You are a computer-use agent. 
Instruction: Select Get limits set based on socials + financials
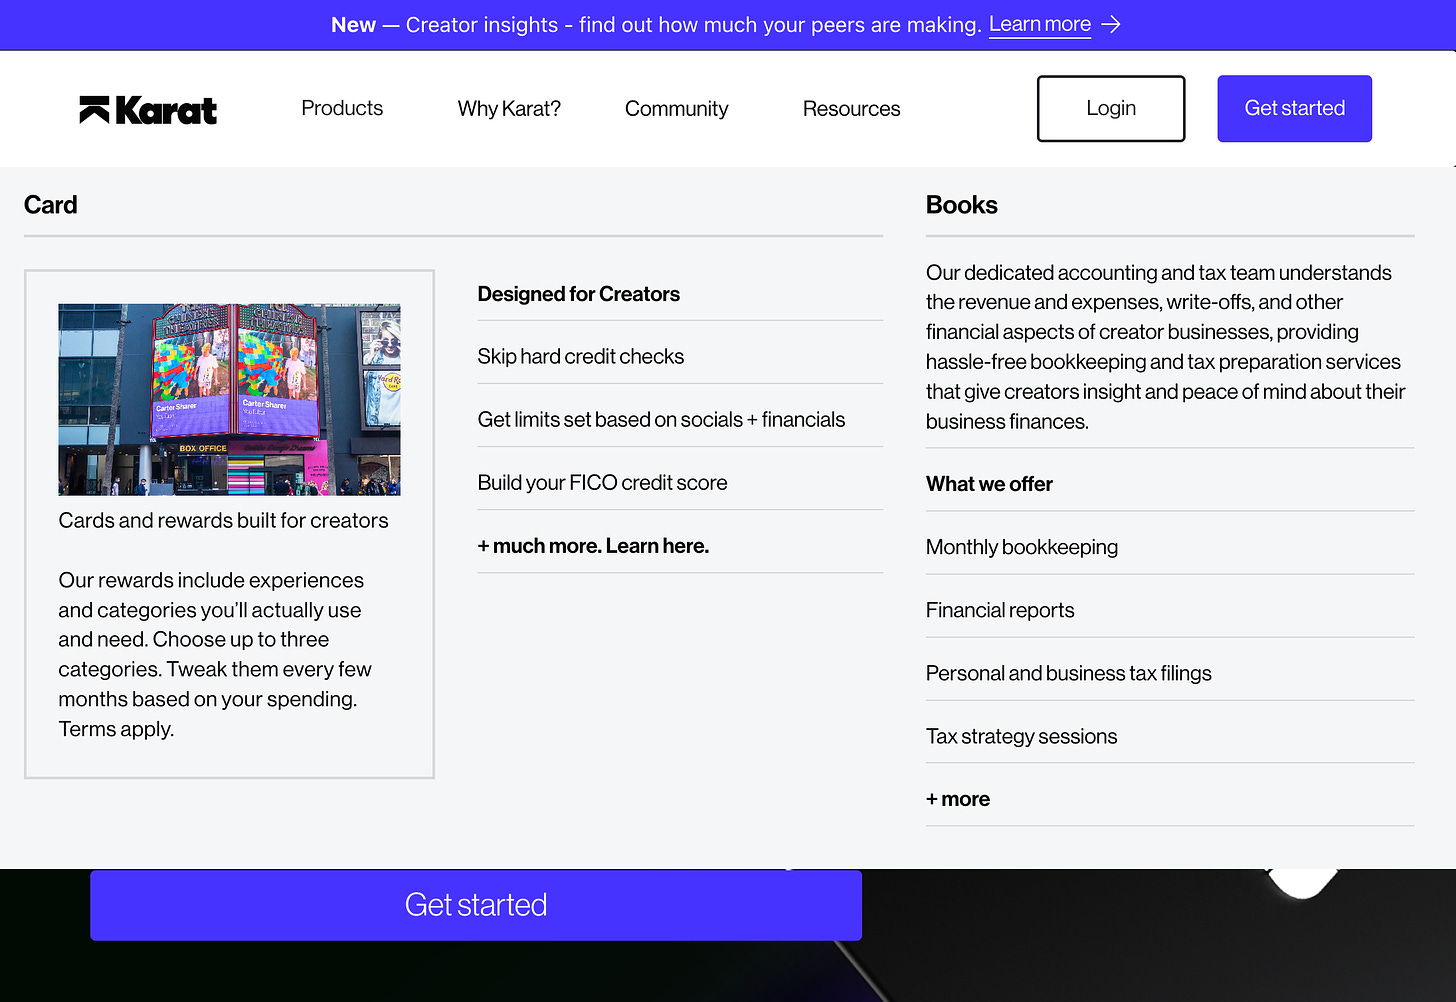coord(661,419)
